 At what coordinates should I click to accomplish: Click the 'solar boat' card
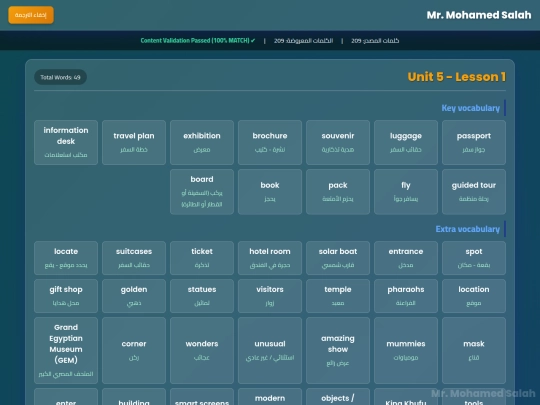[x=338, y=258]
